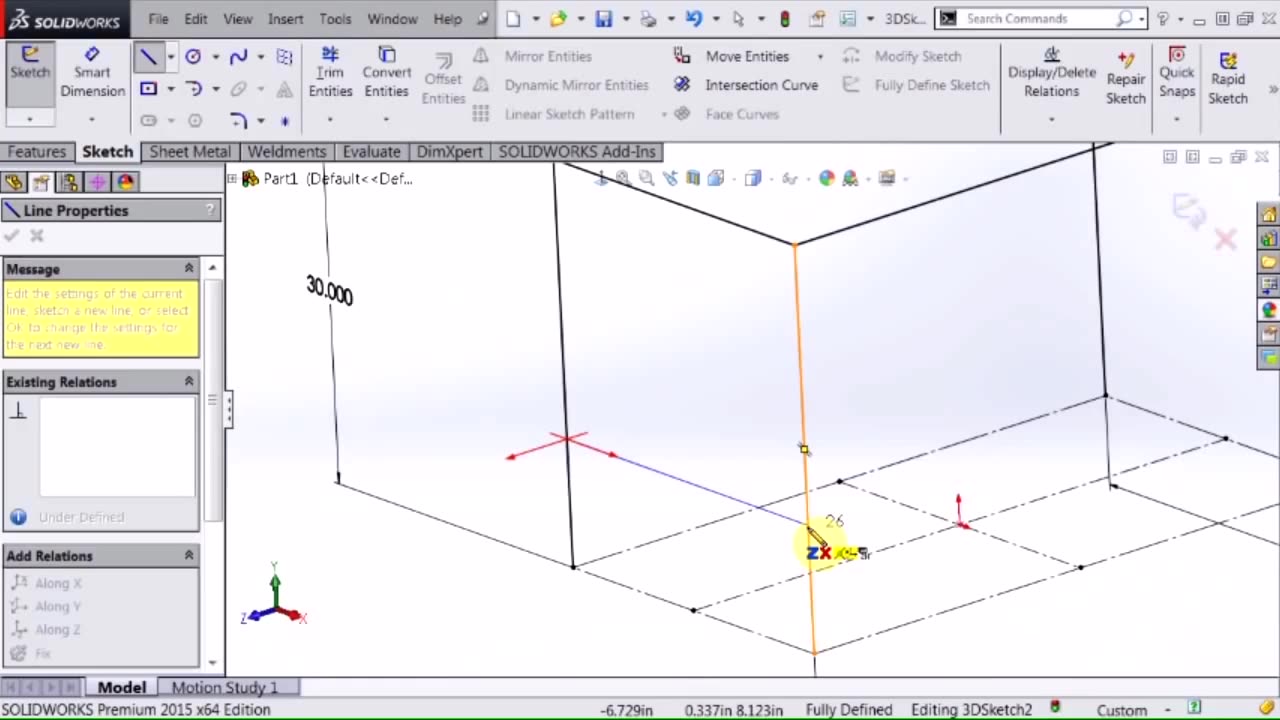Select the Circle sketch tool
Viewport: 1280px width, 720px height.
(193, 57)
